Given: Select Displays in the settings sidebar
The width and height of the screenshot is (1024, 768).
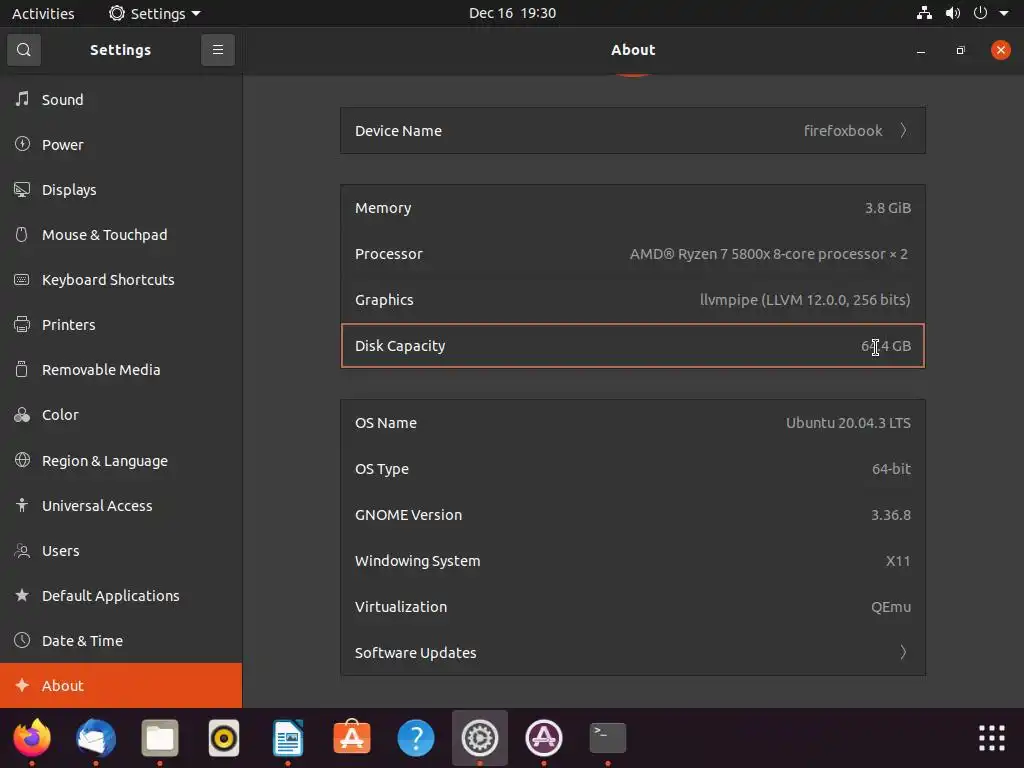Looking at the screenshot, I should 121,189.
